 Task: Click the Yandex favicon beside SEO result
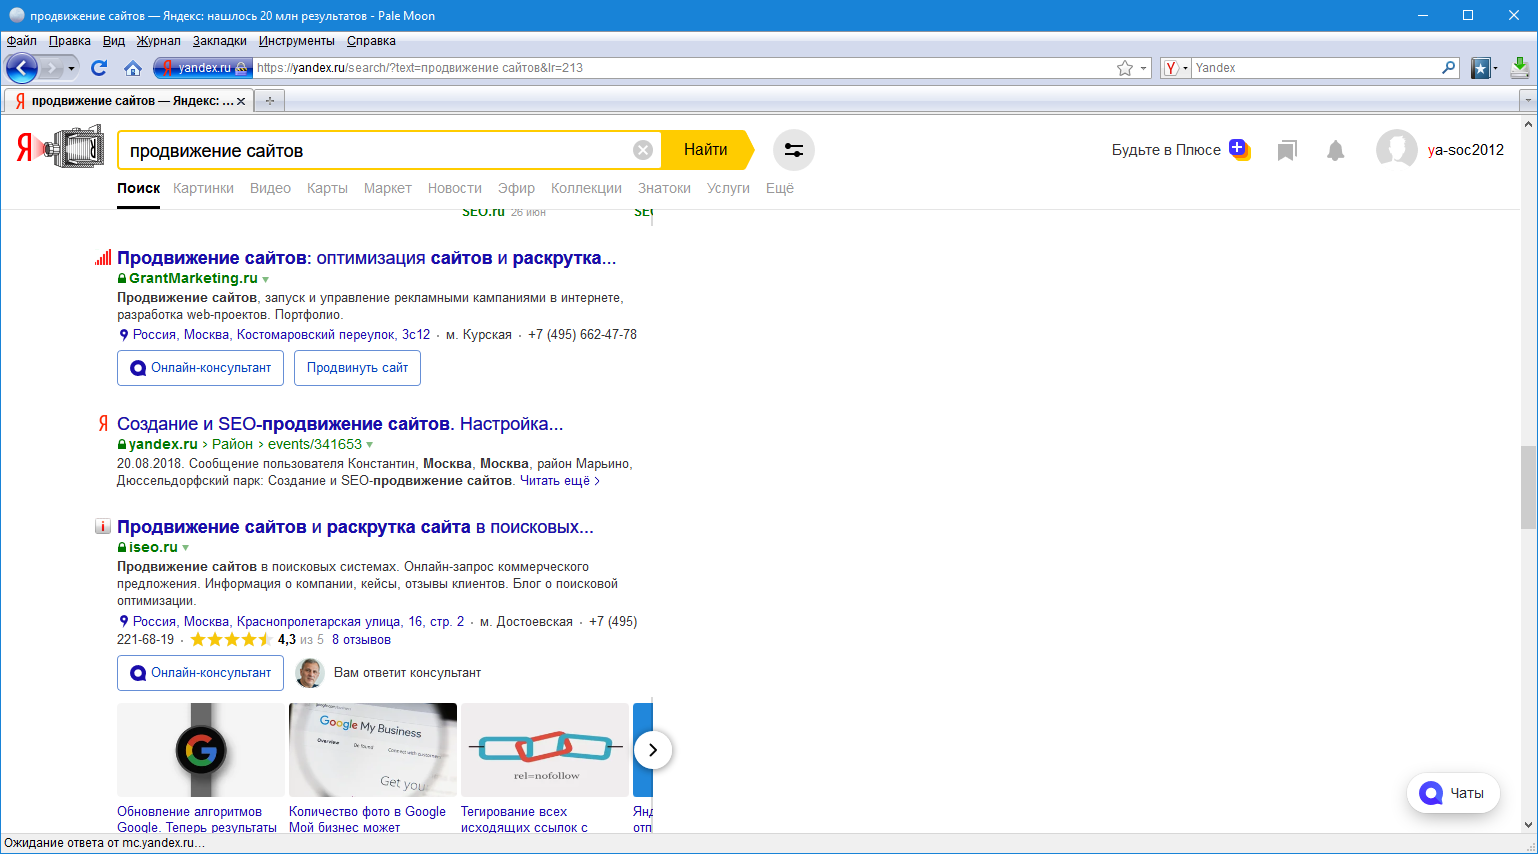click(103, 424)
